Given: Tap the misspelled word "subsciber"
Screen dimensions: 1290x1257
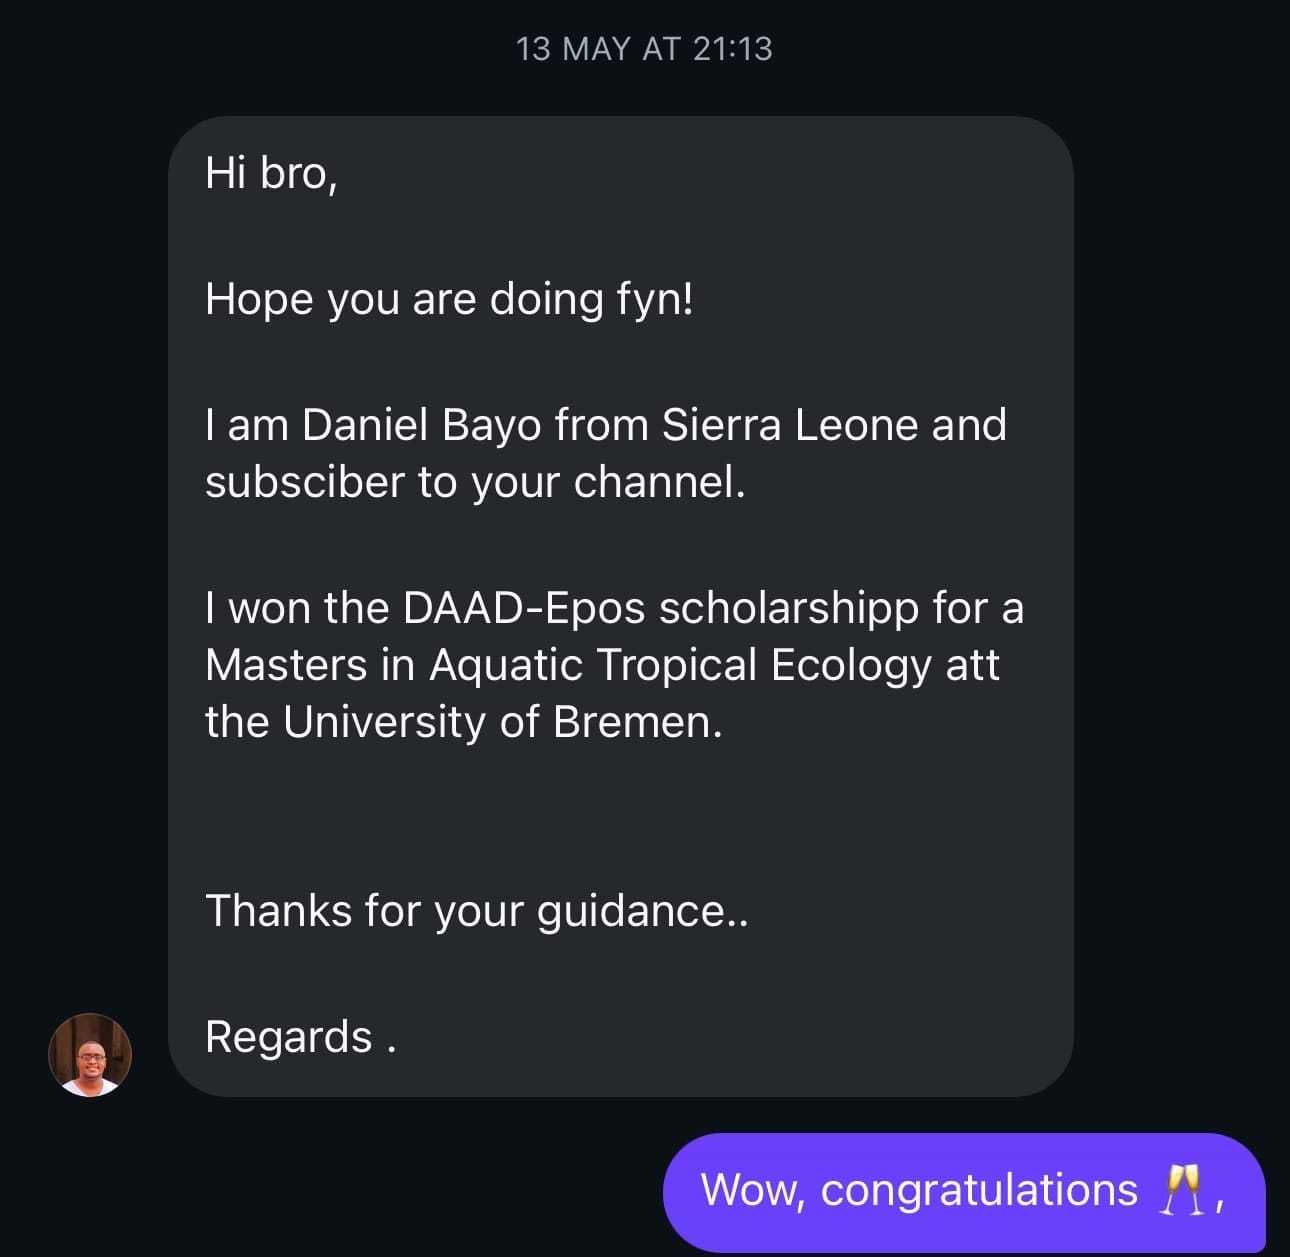Looking at the screenshot, I should (x=304, y=482).
